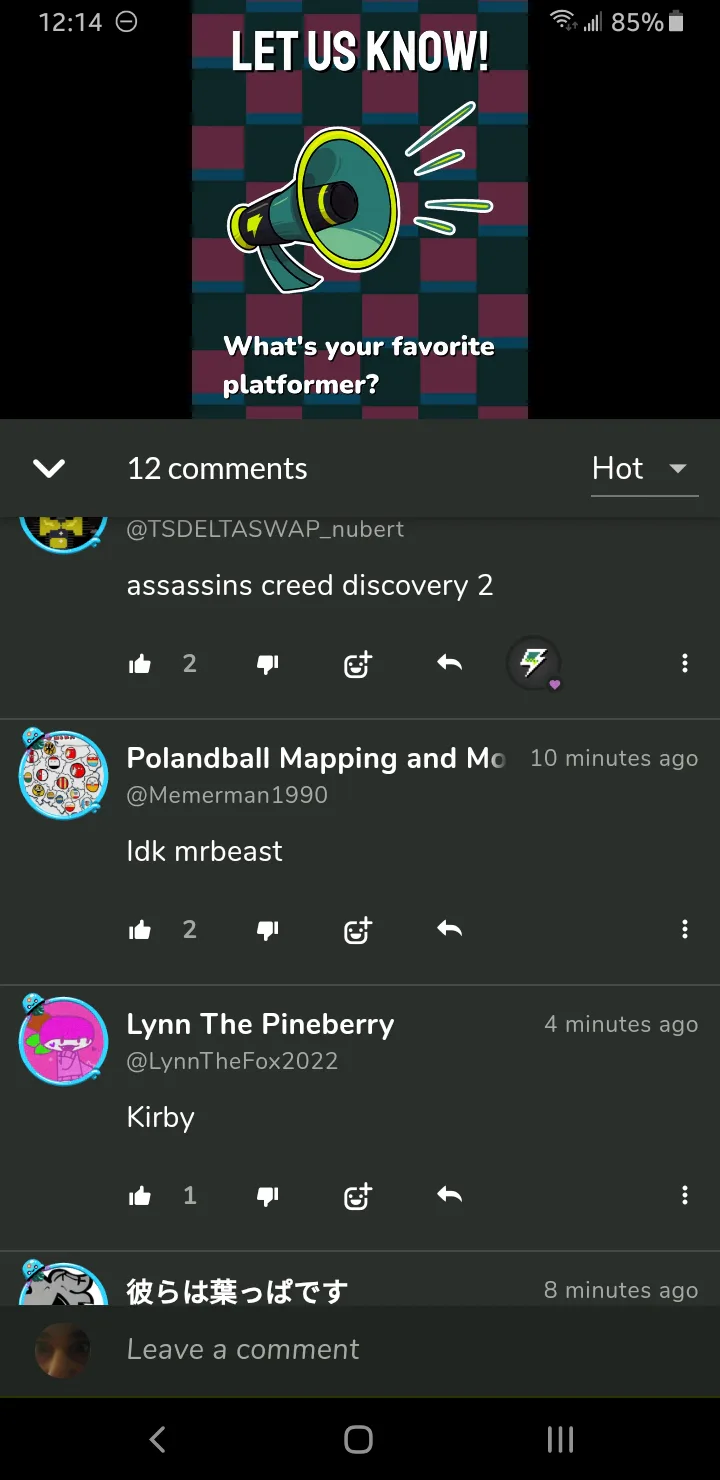
Task: Open three-dot menu on assassins creed comment
Action: (685, 664)
